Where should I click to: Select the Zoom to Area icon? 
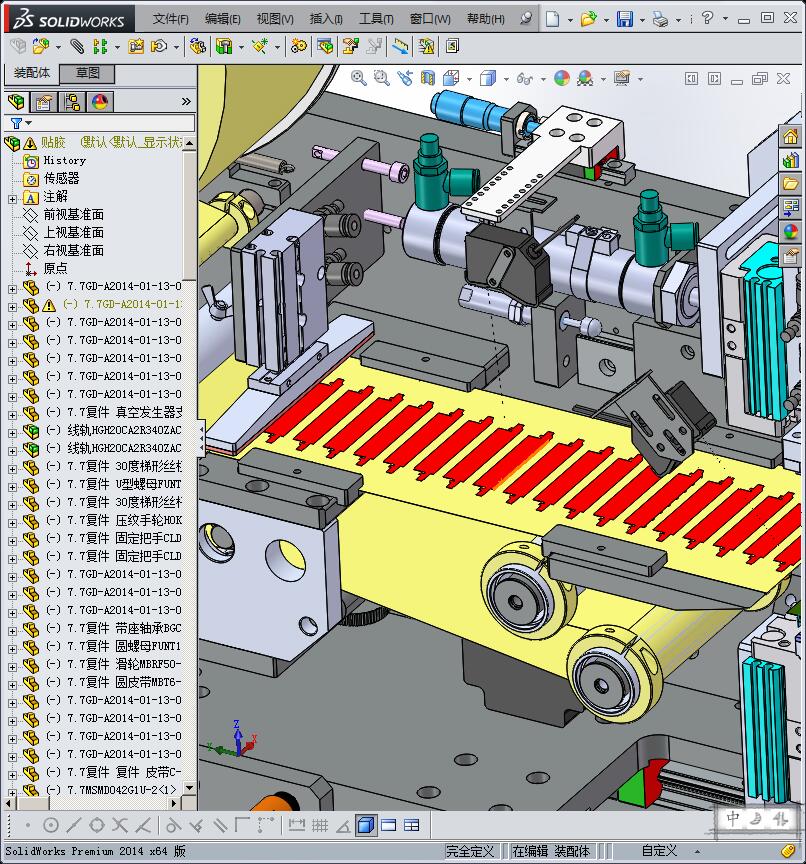381,78
